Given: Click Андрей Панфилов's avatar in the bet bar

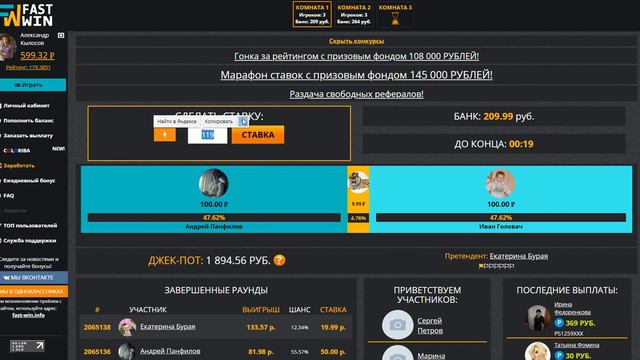Looking at the screenshot, I should [213, 183].
